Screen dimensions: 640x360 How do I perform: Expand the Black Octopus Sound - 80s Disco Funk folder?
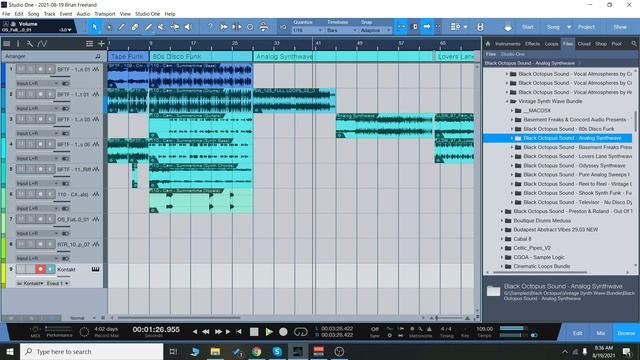click(513, 129)
